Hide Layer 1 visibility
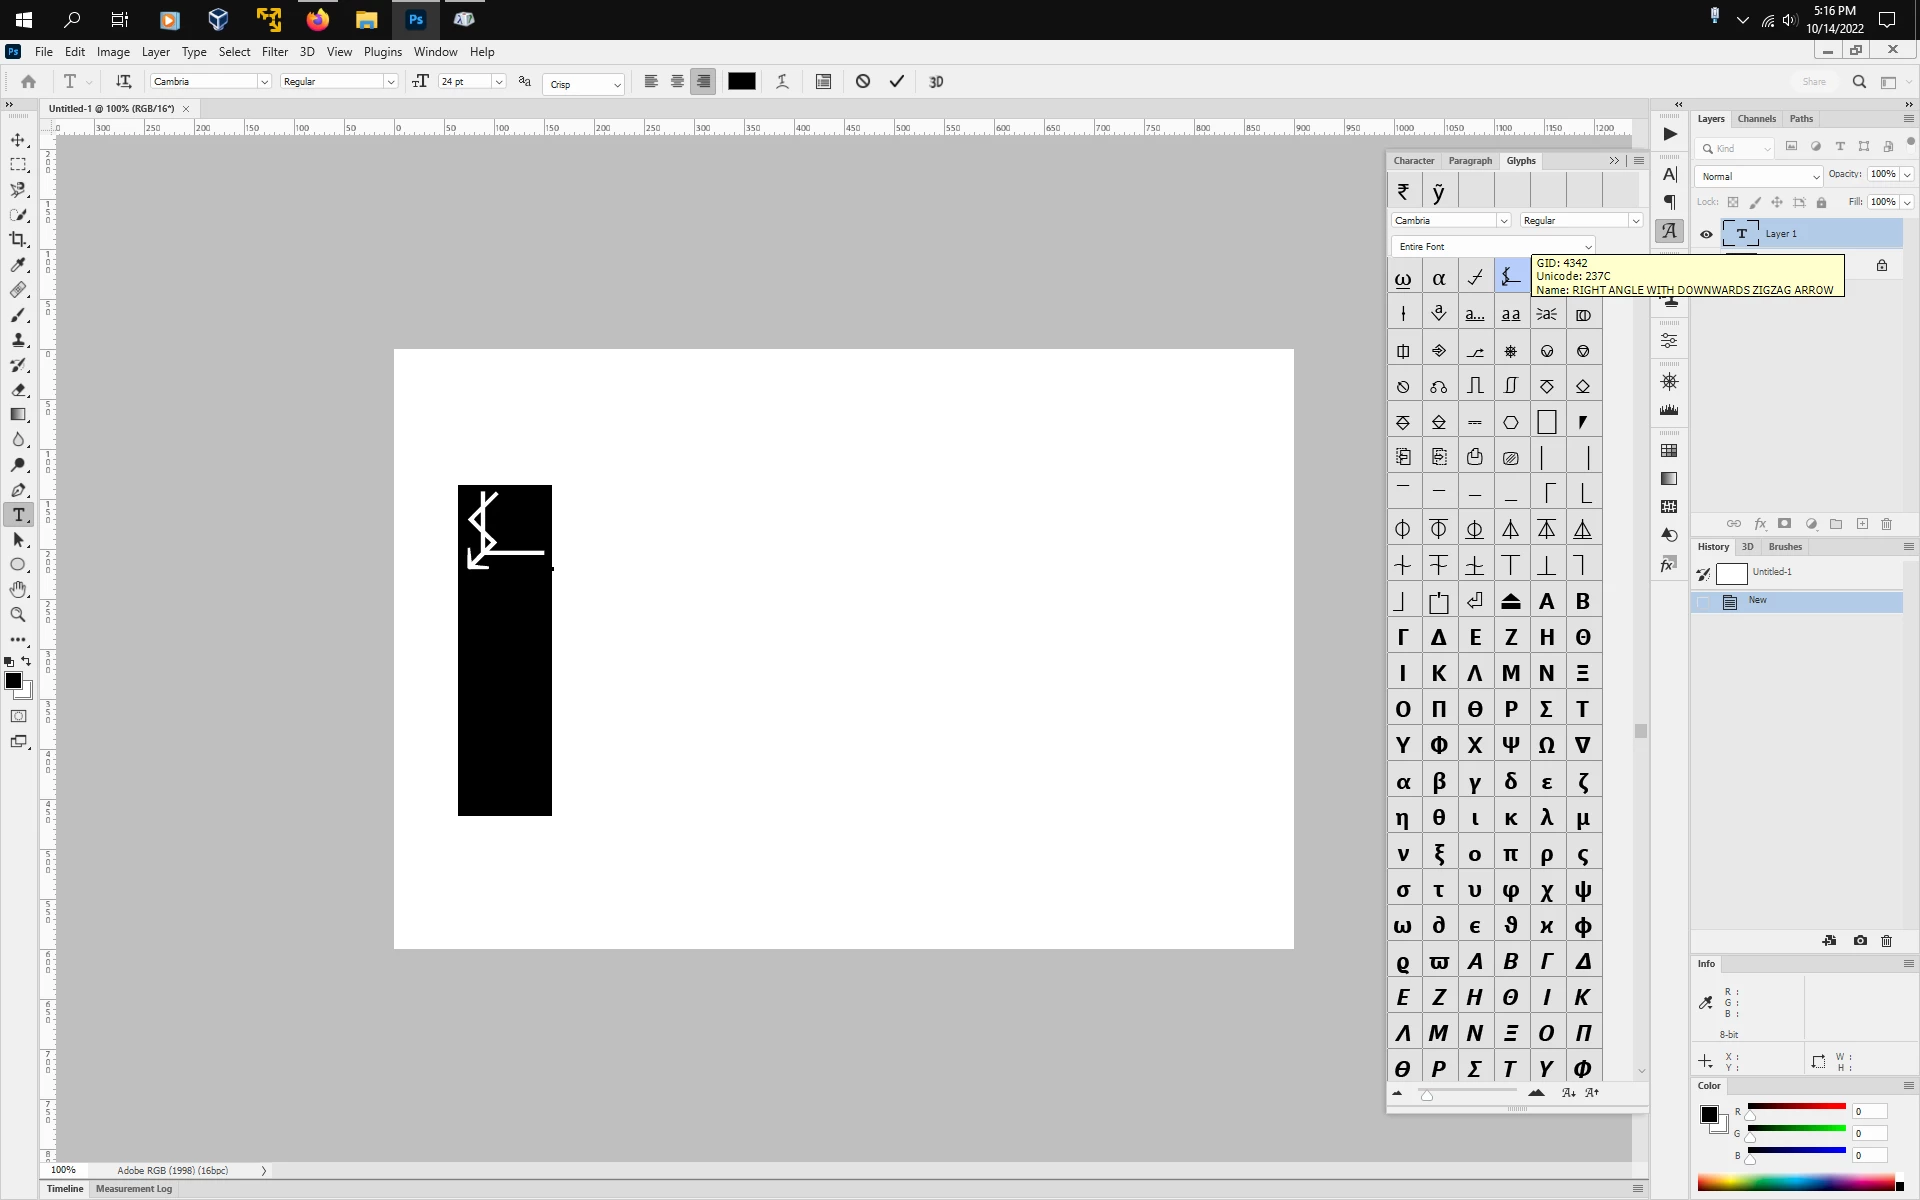Image resolution: width=1920 pixels, height=1200 pixels. point(1706,234)
